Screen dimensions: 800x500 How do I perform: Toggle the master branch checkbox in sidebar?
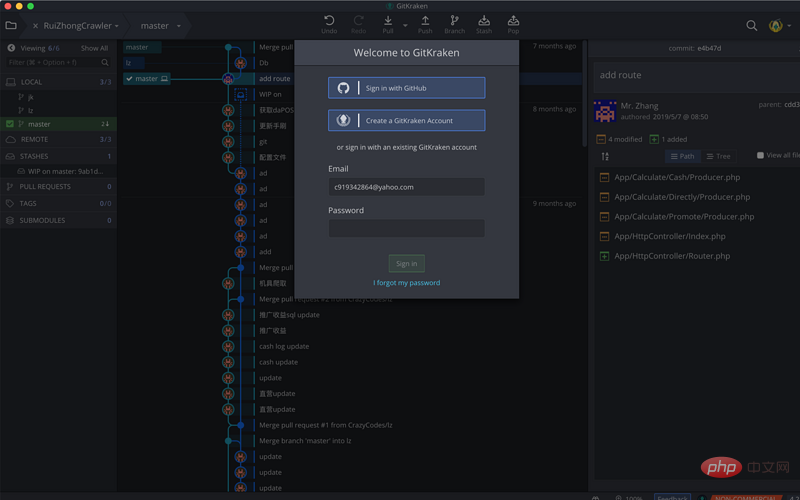(x=10, y=124)
